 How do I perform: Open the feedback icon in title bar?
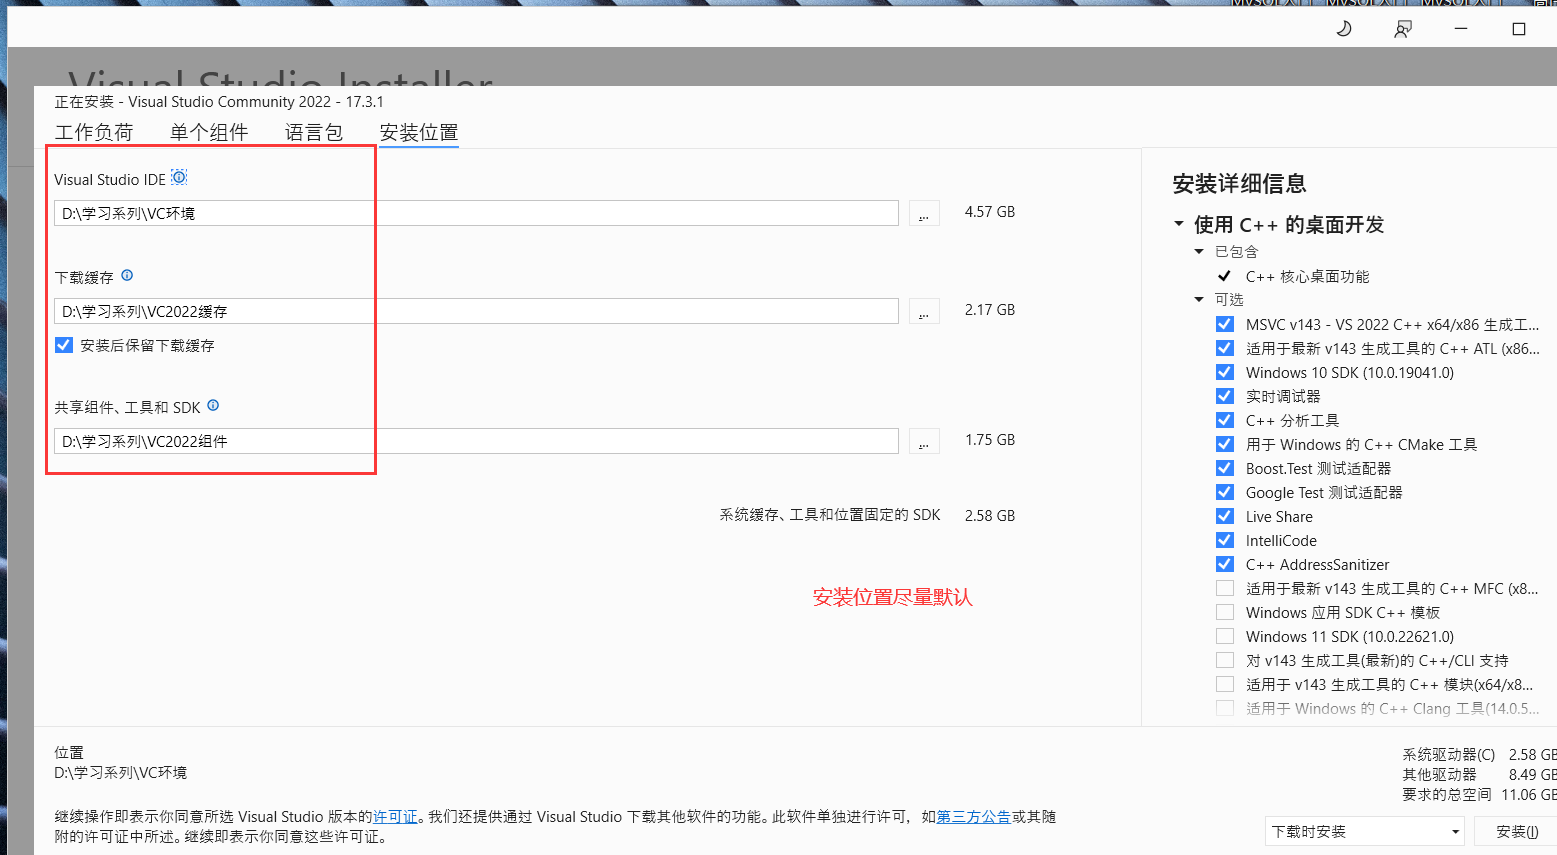1403,29
